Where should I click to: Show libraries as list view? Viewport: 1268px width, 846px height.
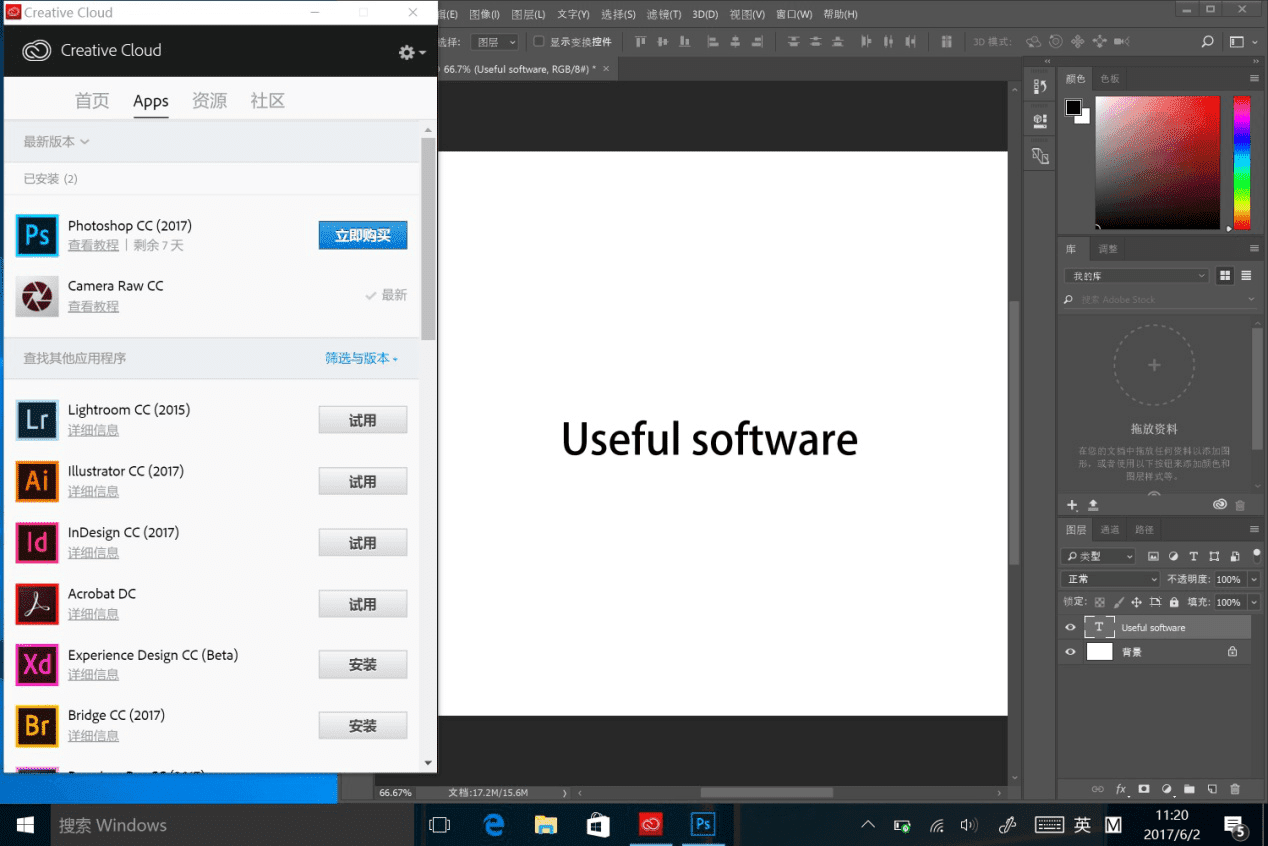point(1246,276)
